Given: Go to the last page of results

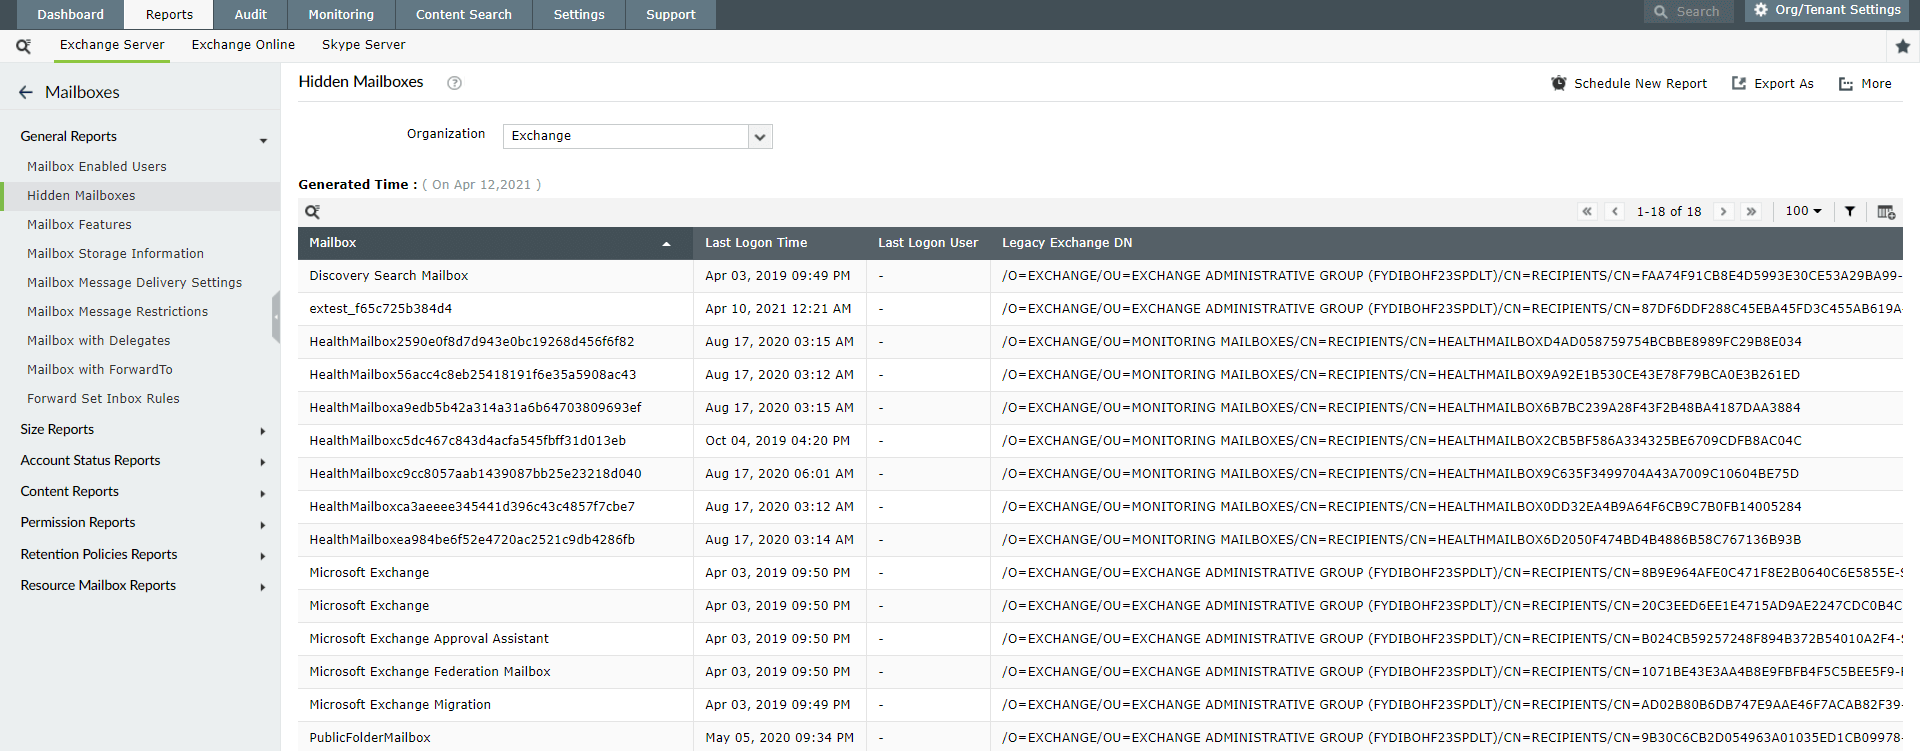Looking at the screenshot, I should click(1751, 211).
